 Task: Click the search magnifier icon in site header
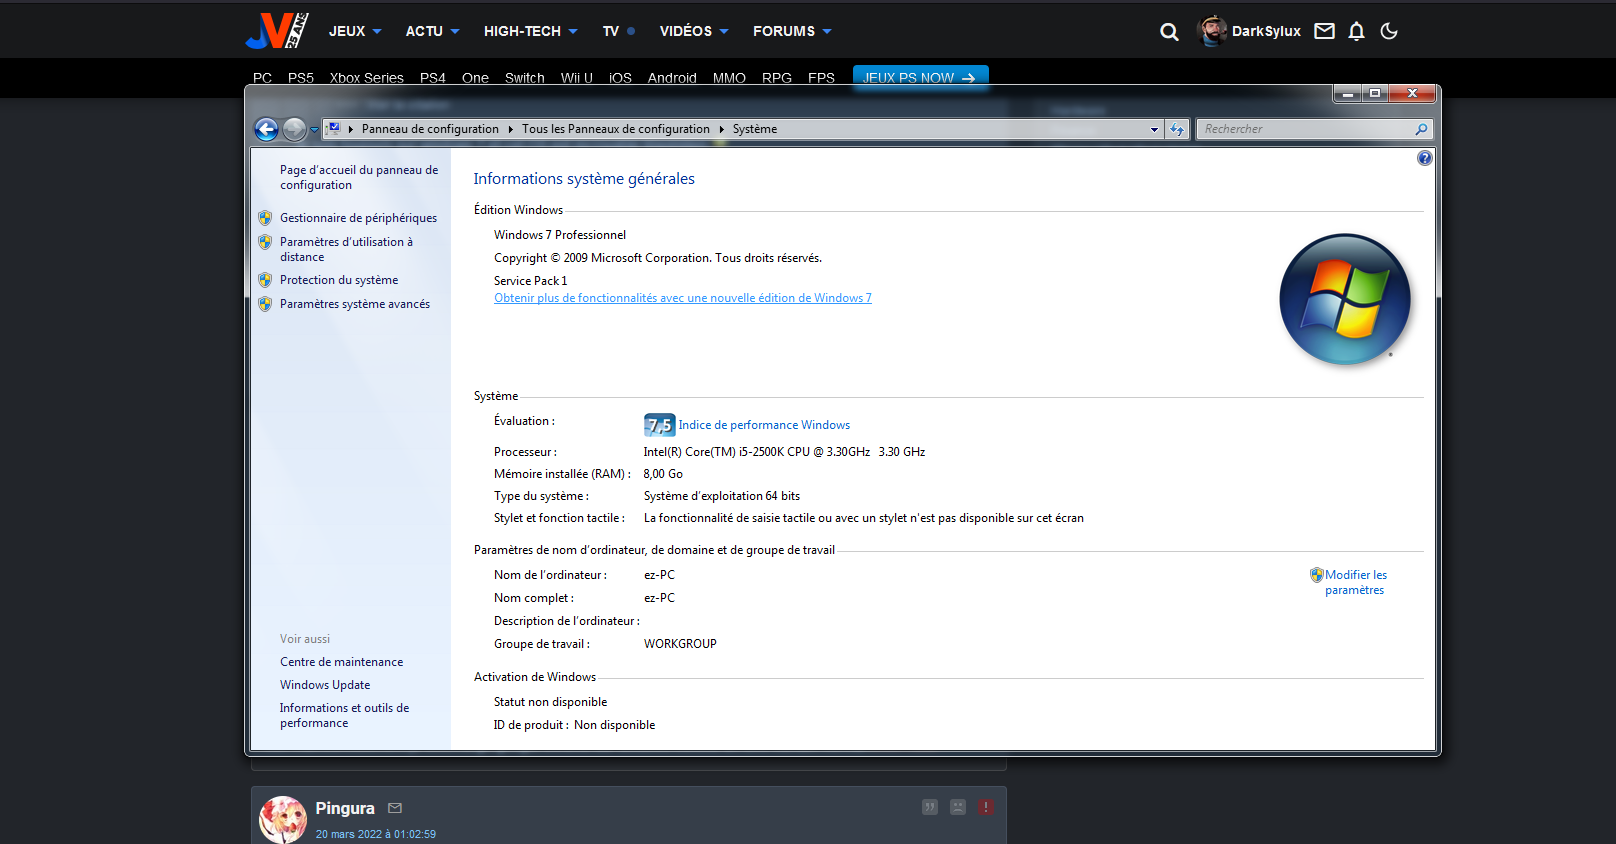pyautogui.click(x=1169, y=32)
